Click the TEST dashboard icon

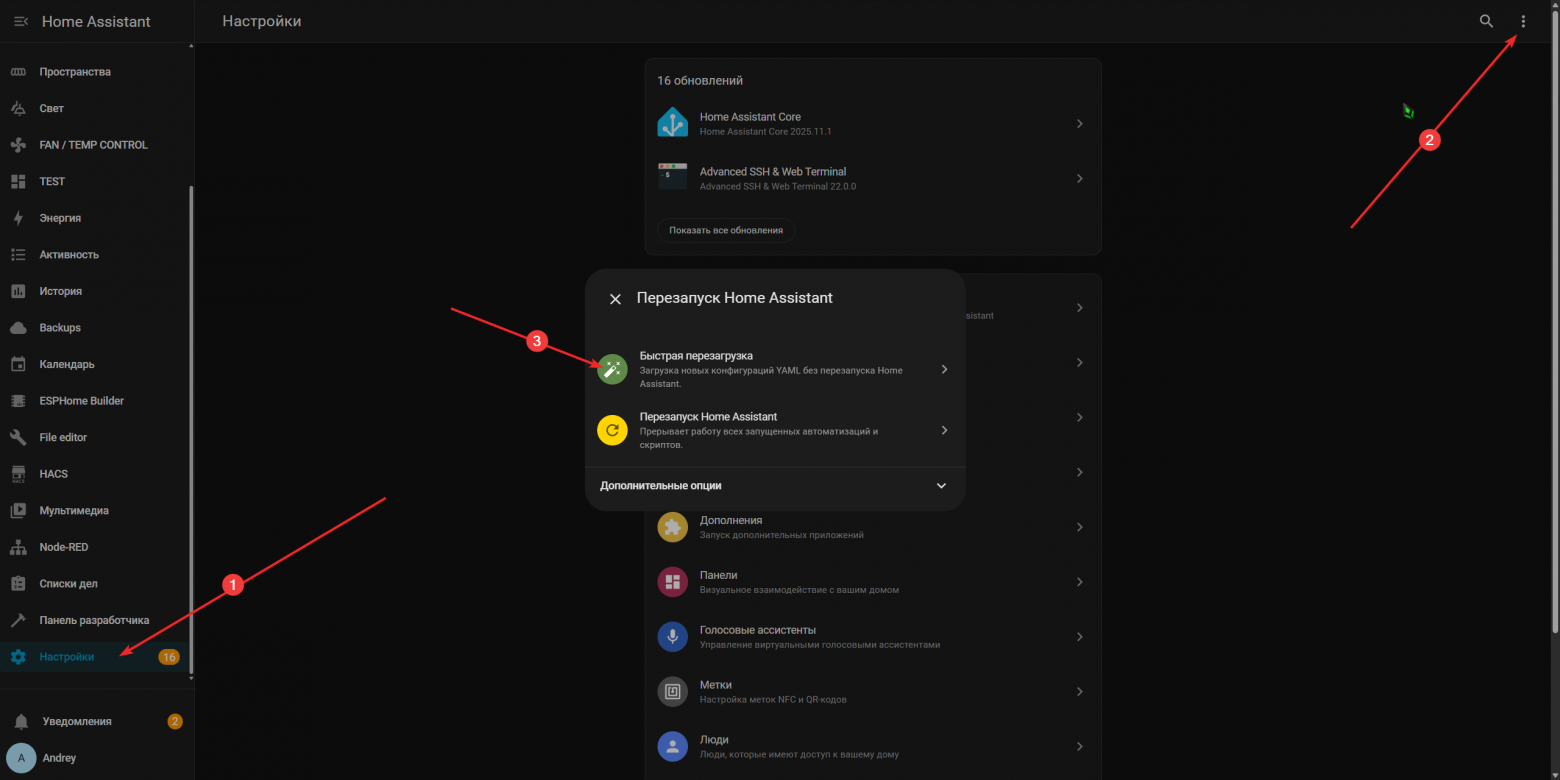[x=18, y=181]
